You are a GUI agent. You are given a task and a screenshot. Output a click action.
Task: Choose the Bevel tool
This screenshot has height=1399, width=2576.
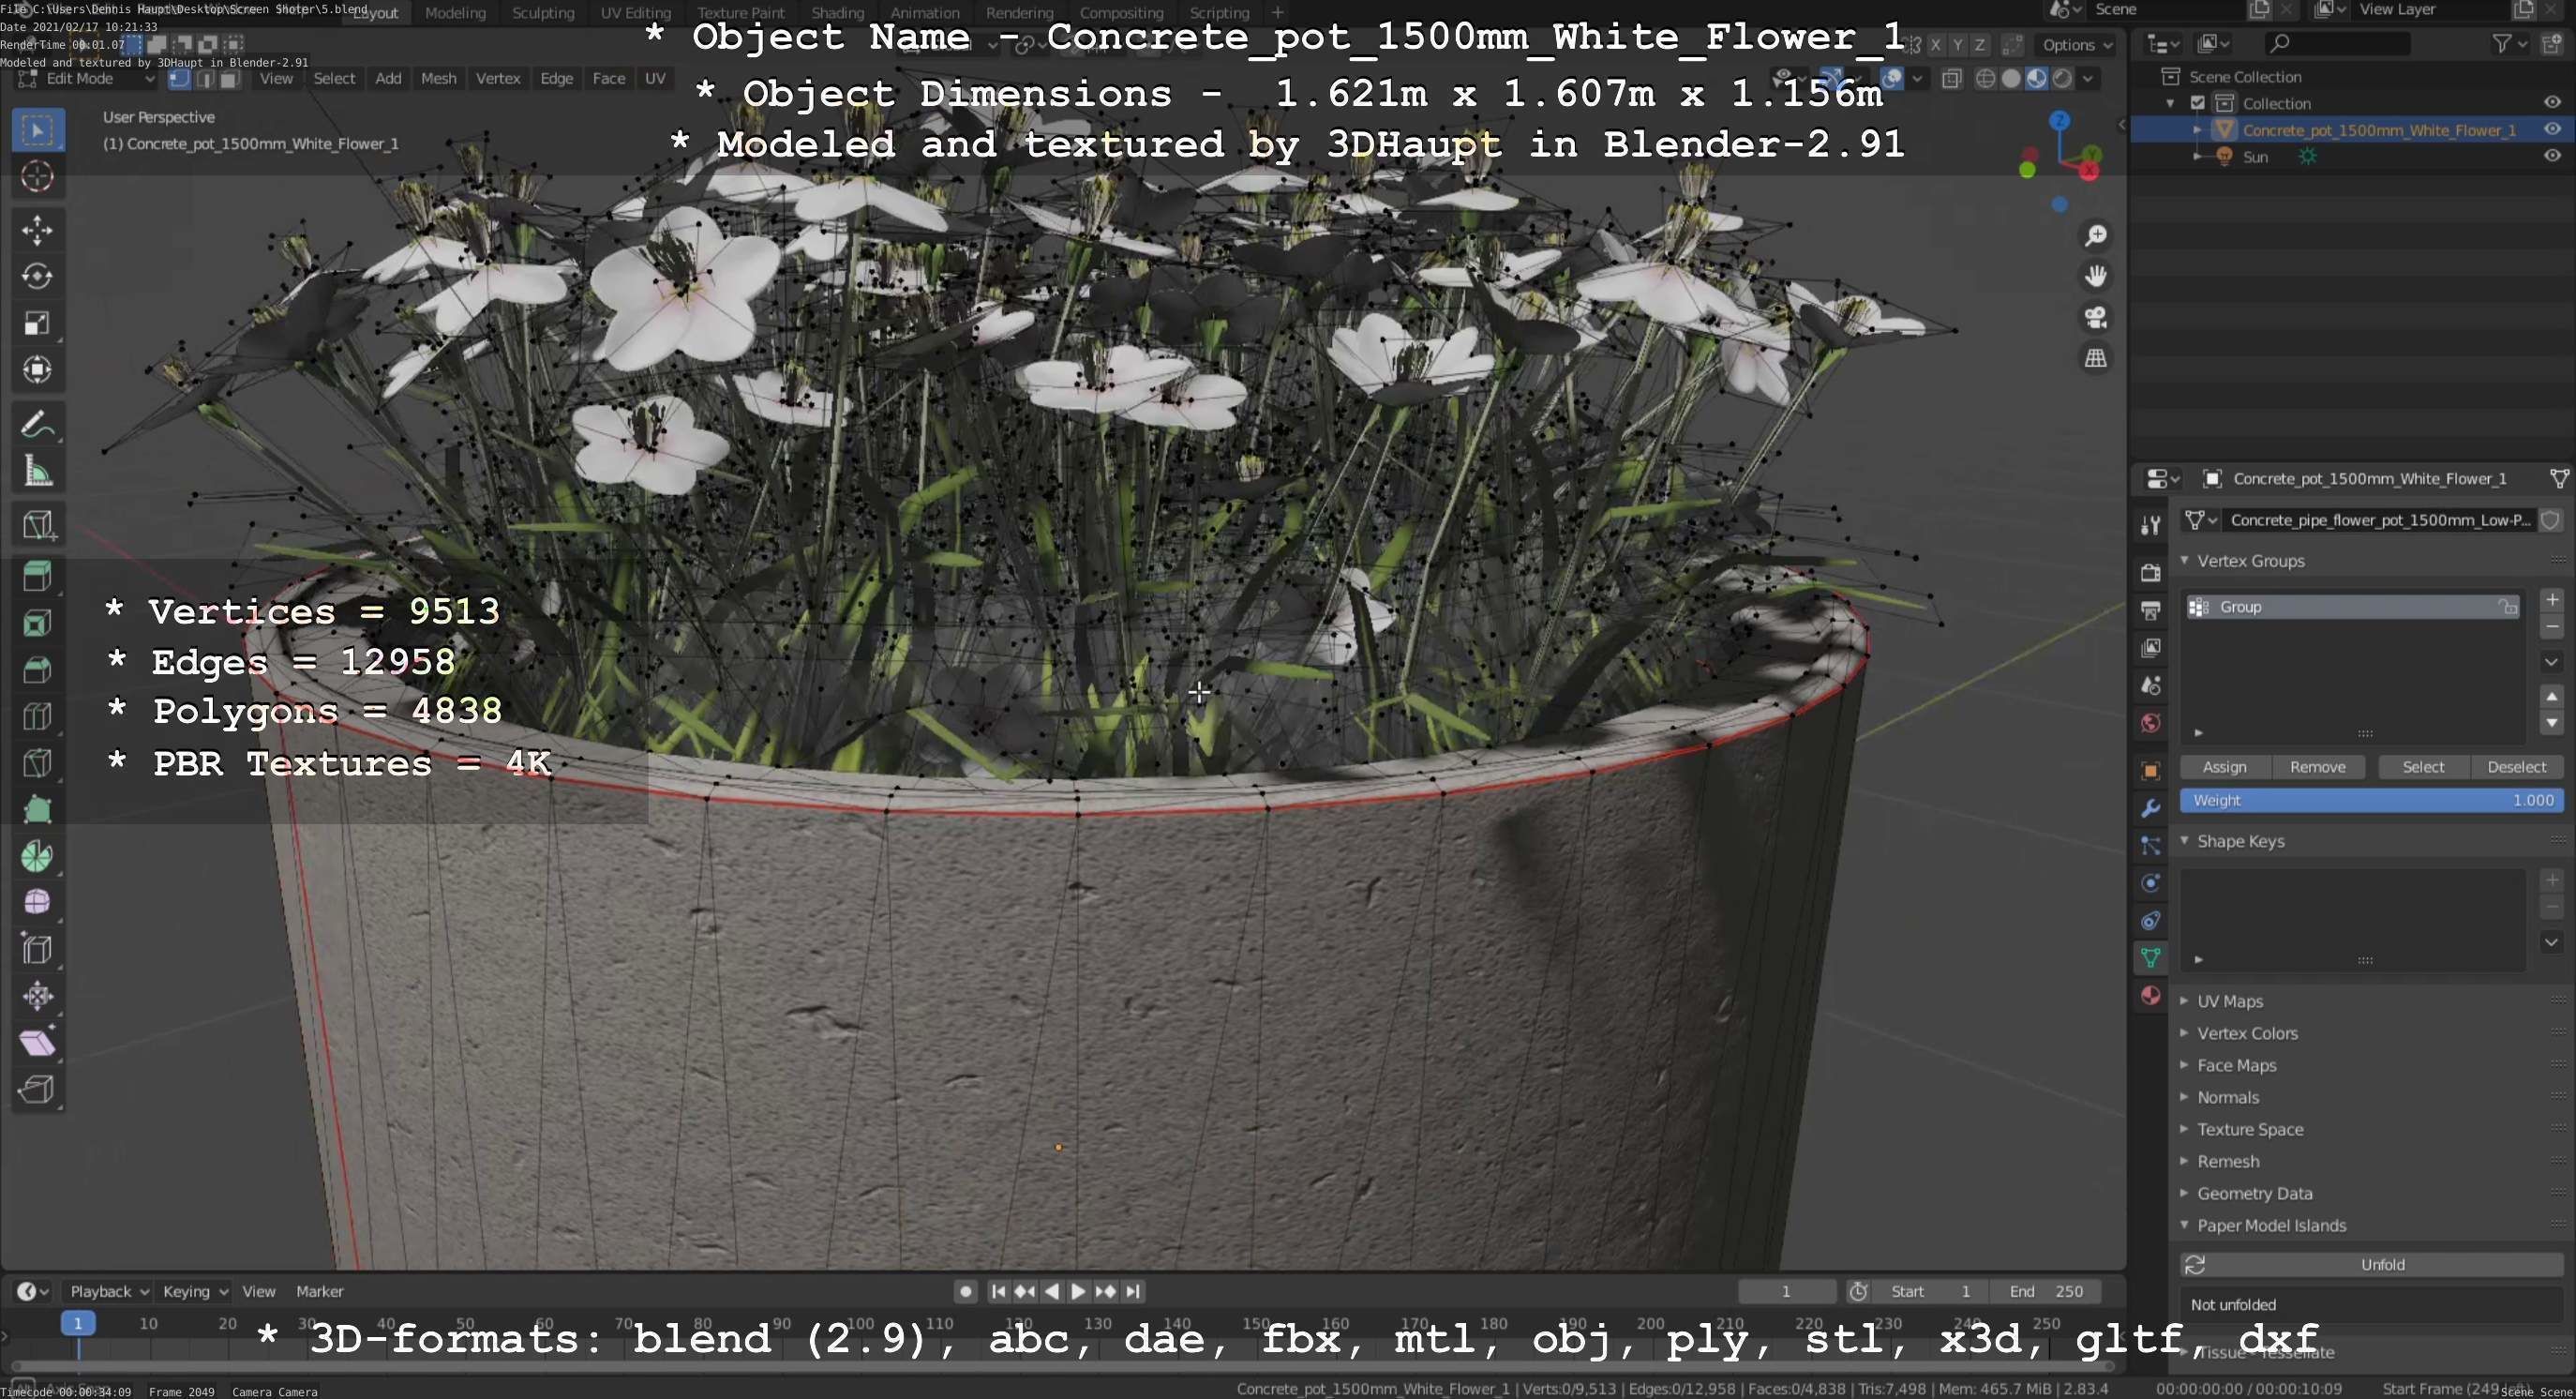coord(38,669)
